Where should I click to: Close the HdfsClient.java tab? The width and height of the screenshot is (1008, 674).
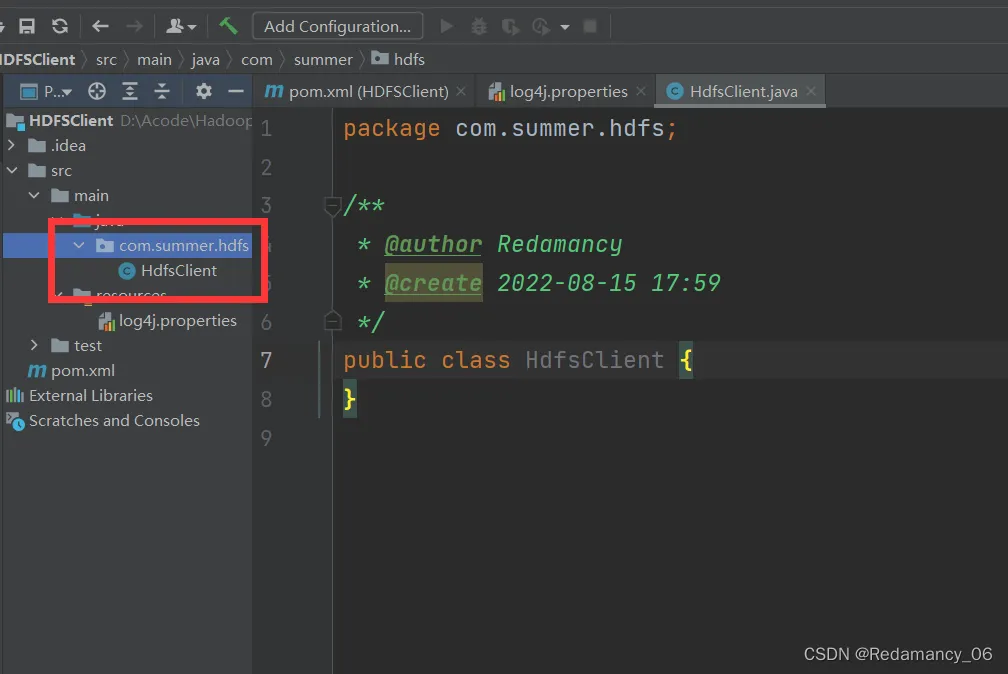tap(811, 92)
